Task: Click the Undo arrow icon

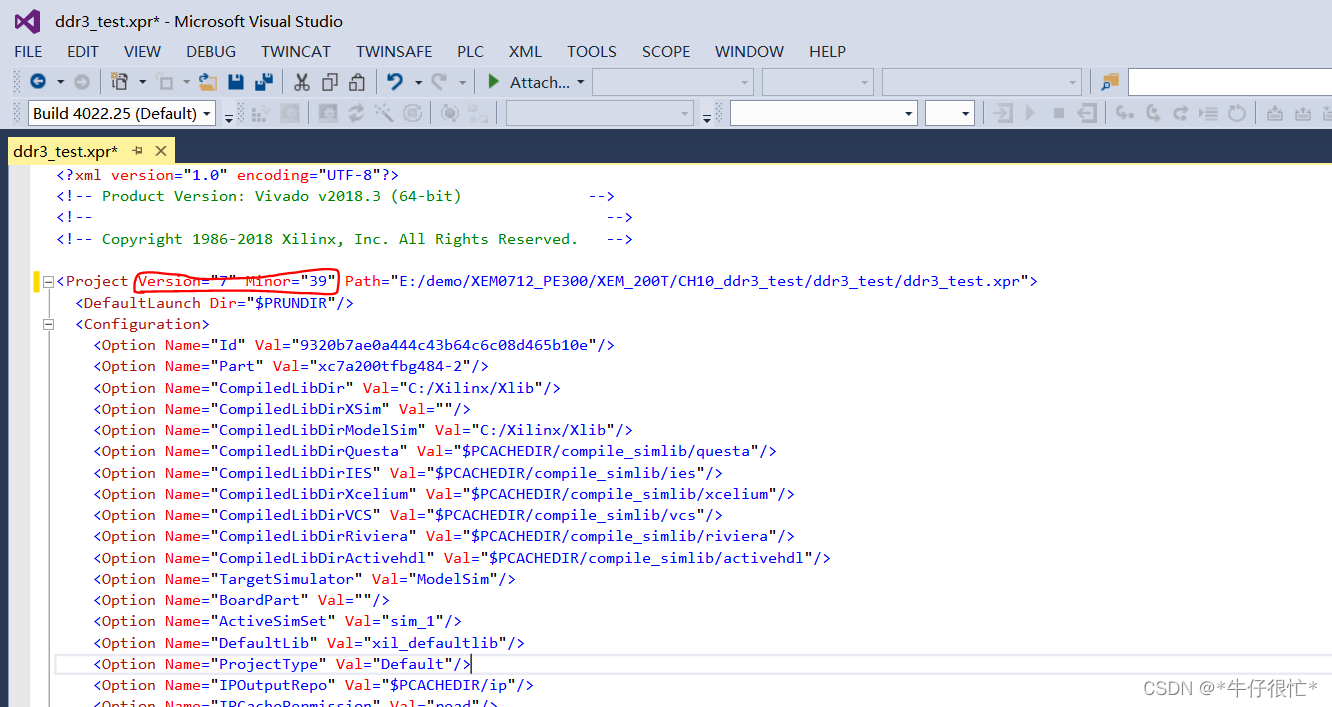Action: (x=395, y=82)
